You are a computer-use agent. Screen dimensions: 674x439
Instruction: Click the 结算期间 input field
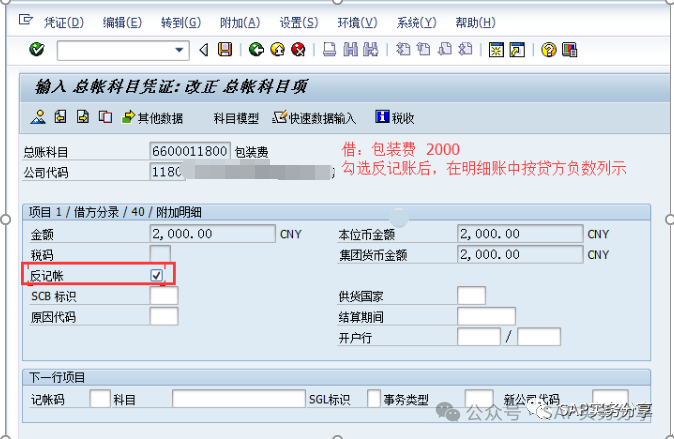pyautogui.click(x=485, y=316)
